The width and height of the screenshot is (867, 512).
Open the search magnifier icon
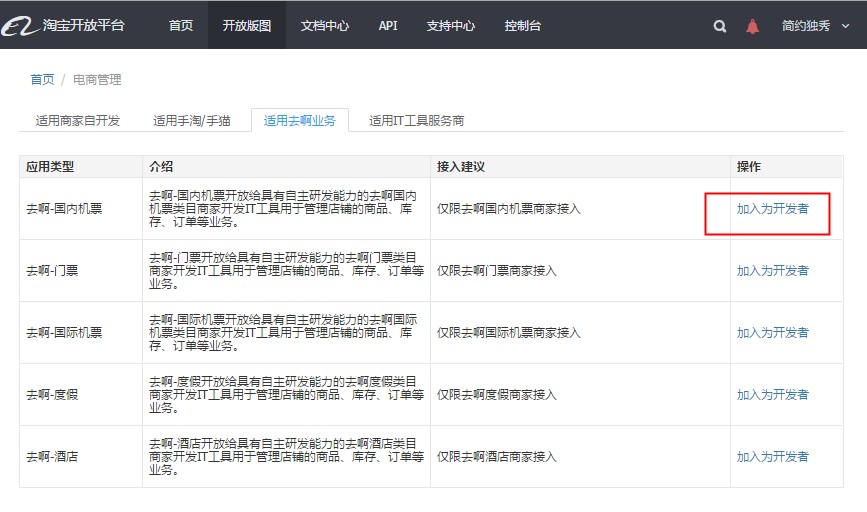coord(719,26)
